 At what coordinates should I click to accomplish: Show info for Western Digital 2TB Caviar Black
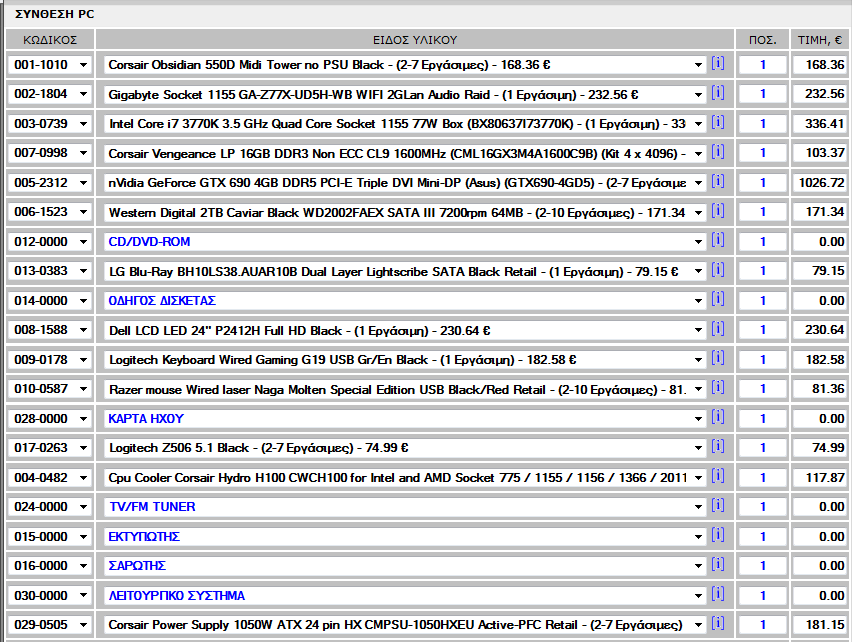(x=718, y=211)
